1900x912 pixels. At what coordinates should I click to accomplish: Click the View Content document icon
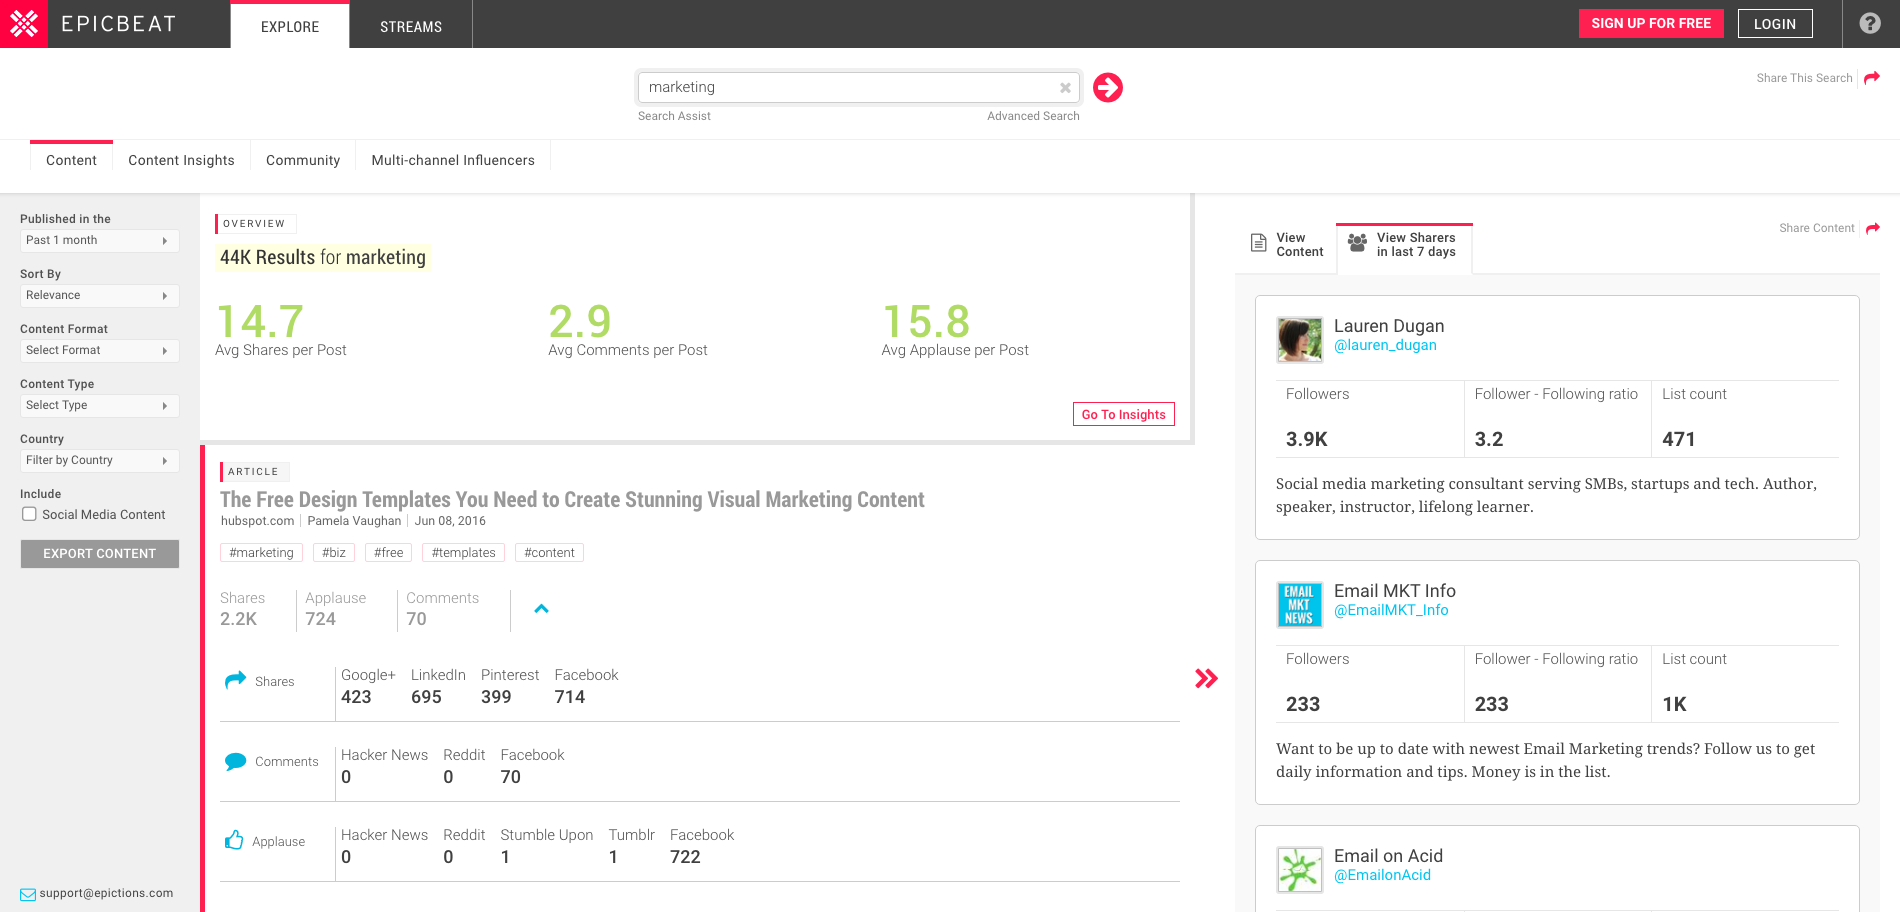click(x=1259, y=243)
